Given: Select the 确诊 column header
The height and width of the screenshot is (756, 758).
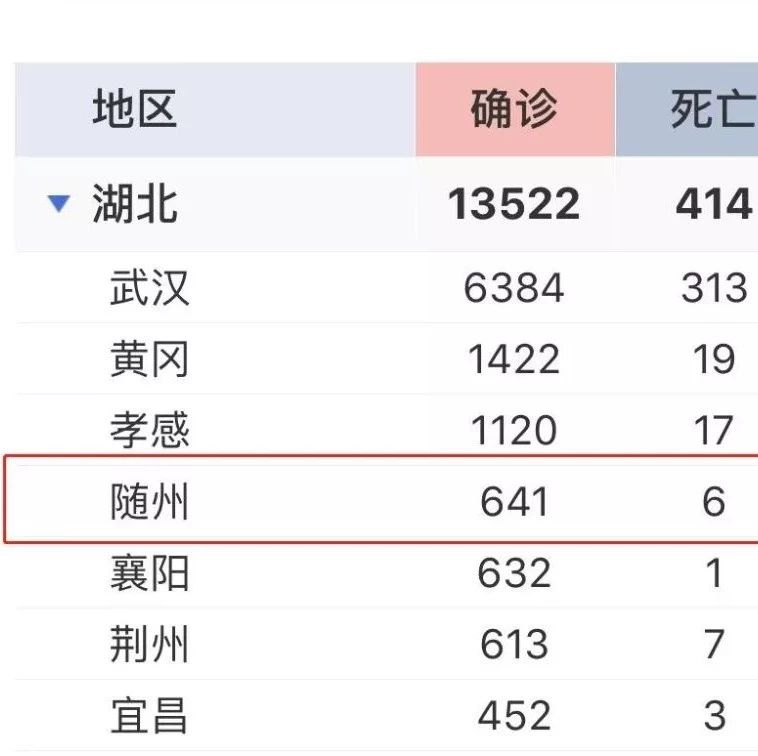Looking at the screenshot, I should pyautogui.click(x=515, y=109).
